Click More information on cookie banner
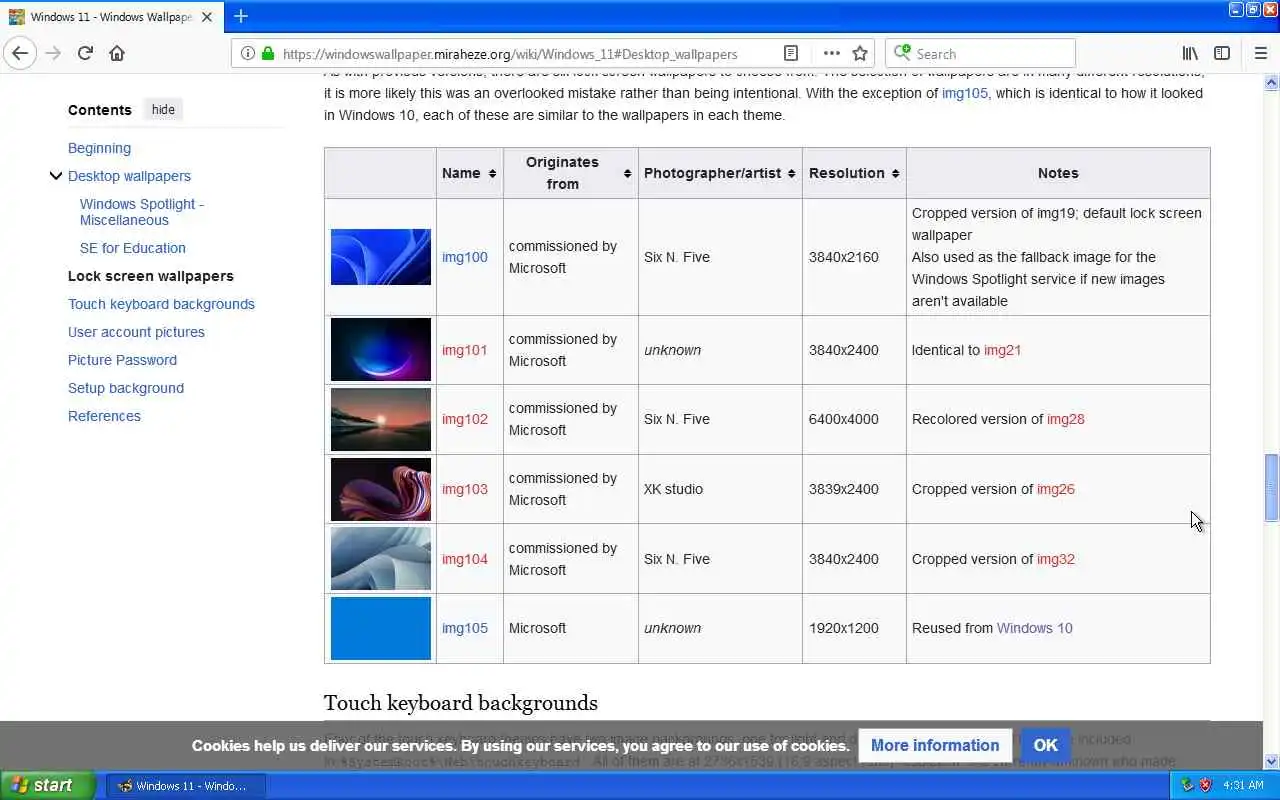Viewport: 1280px width, 800px height. click(x=935, y=745)
